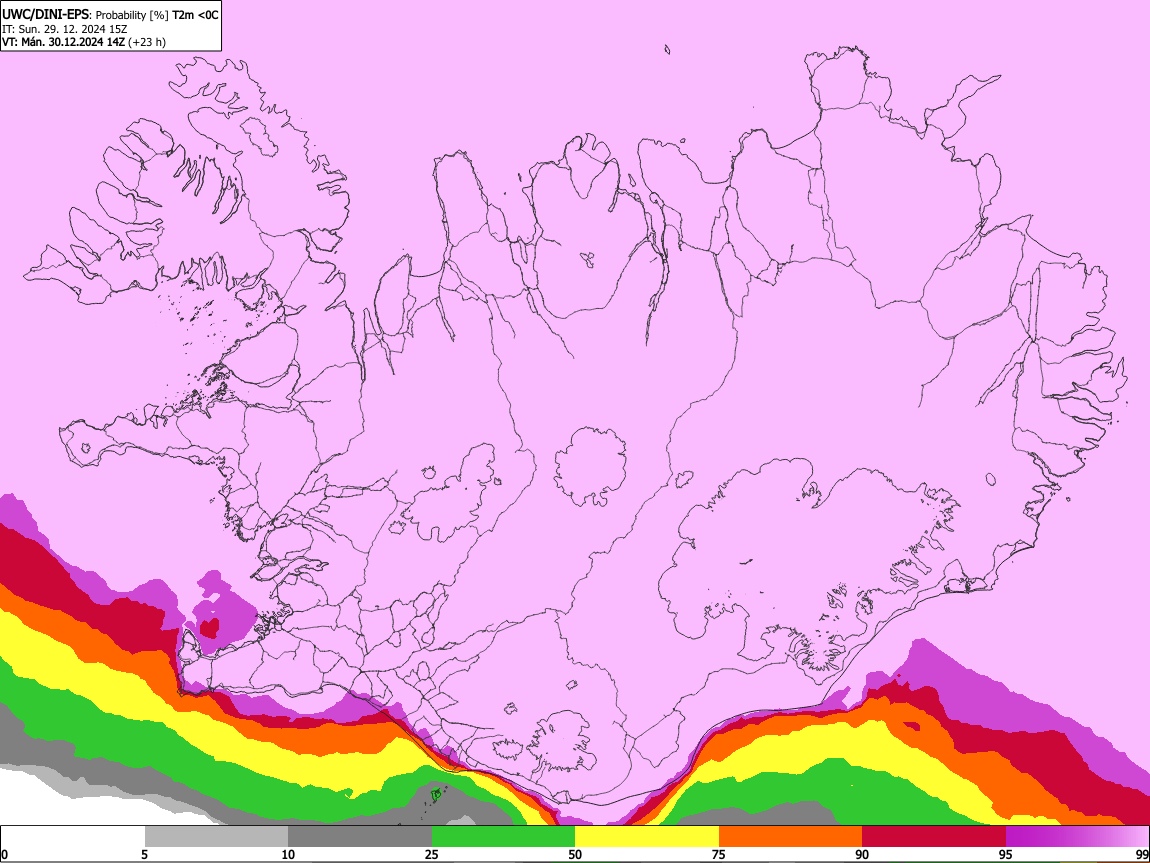Click the legend tick label '99'
The height and width of the screenshot is (863, 1150).
coord(1141,854)
